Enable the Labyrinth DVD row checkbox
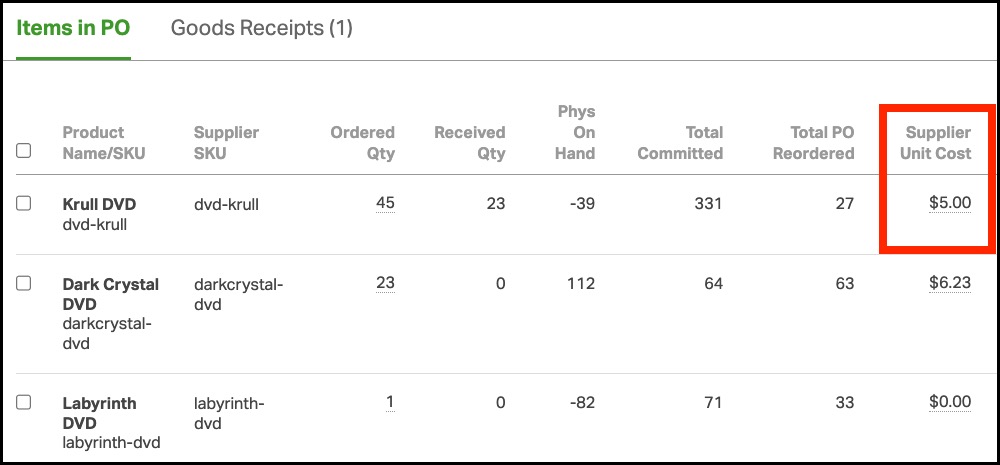This screenshot has height=465, width=1000. click(24, 402)
